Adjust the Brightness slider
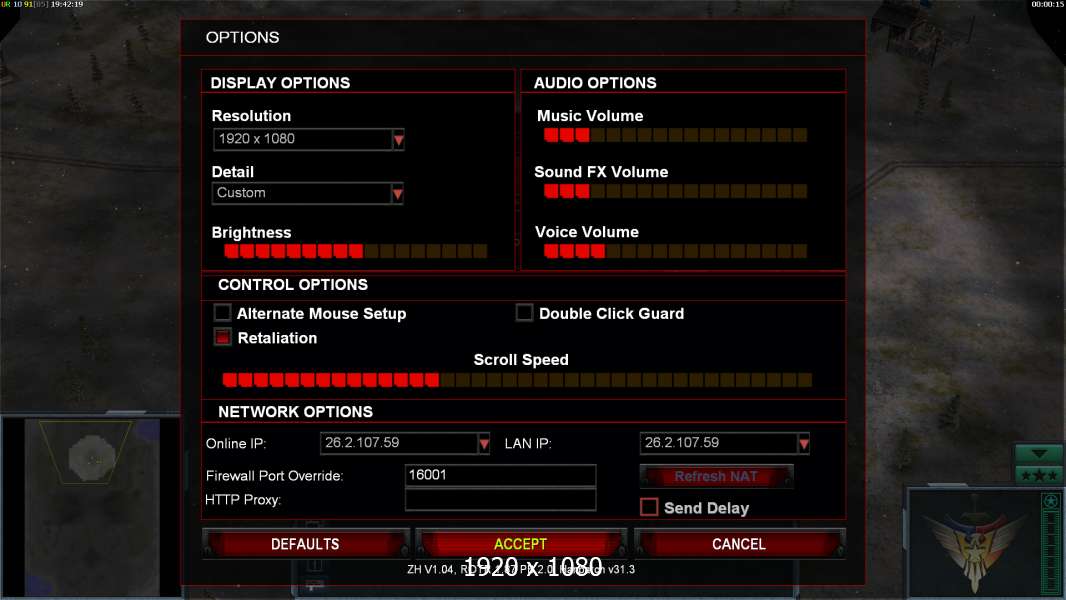The height and width of the screenshot is (600, 1066). click(356, 251)
